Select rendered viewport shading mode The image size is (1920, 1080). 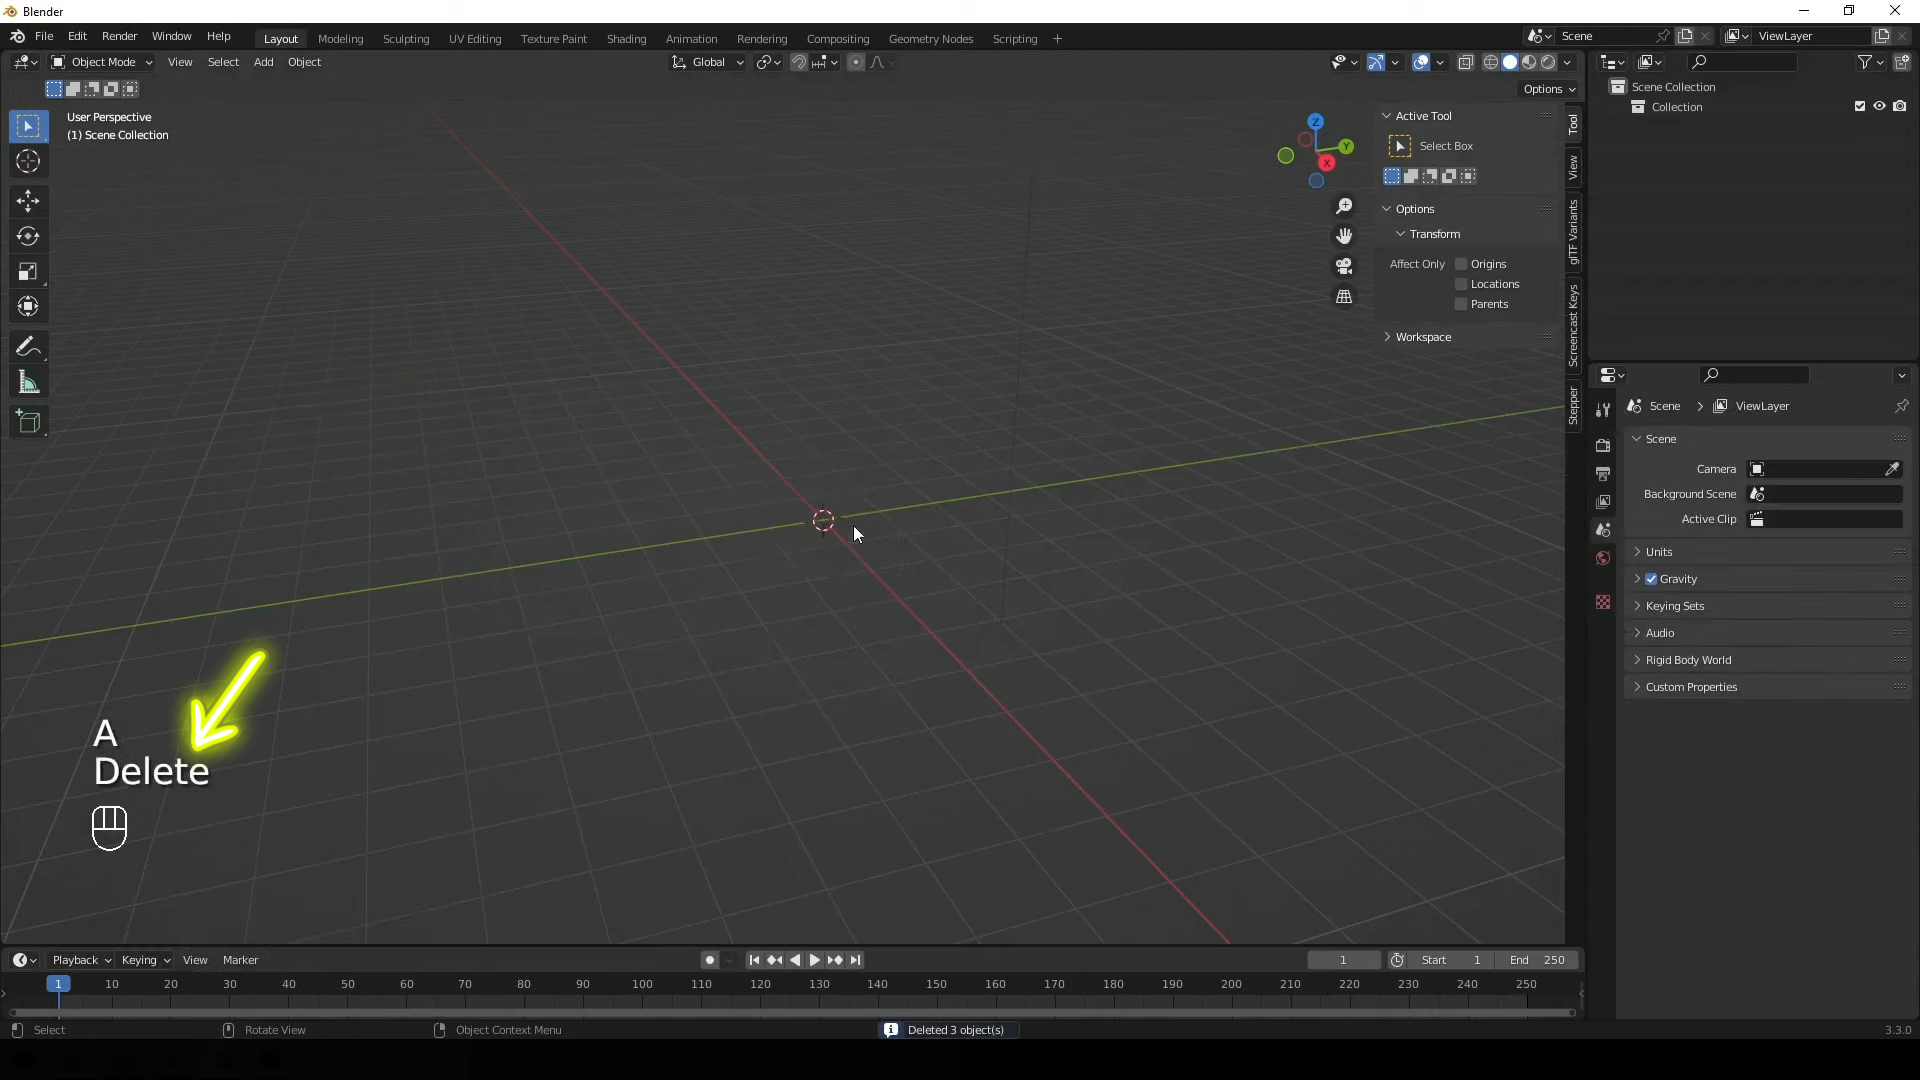[1548, 62]
